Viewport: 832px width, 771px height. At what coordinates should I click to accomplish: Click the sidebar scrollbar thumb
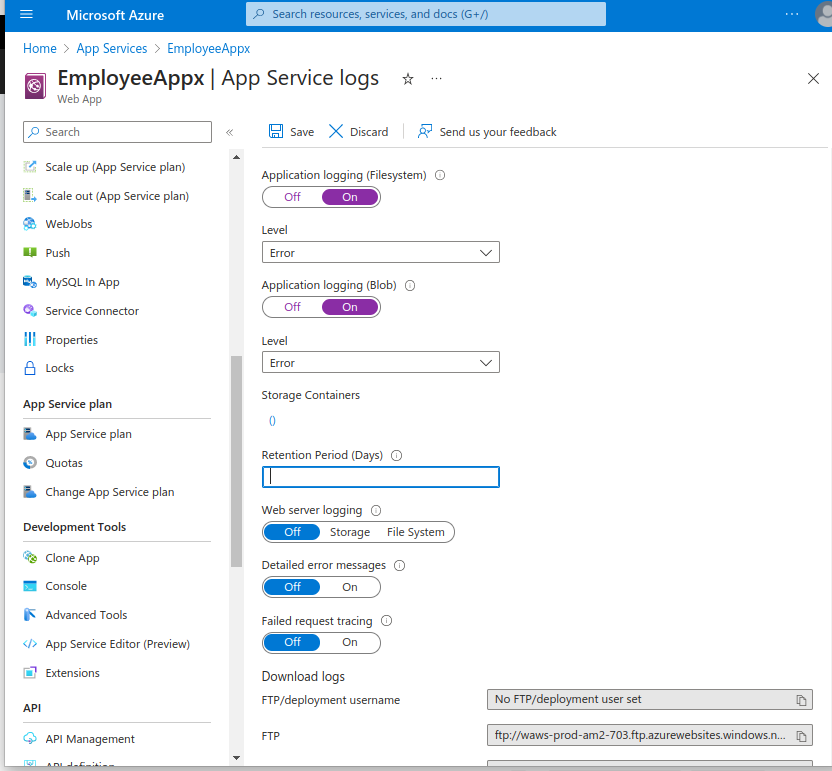click(x=236, y=462)
